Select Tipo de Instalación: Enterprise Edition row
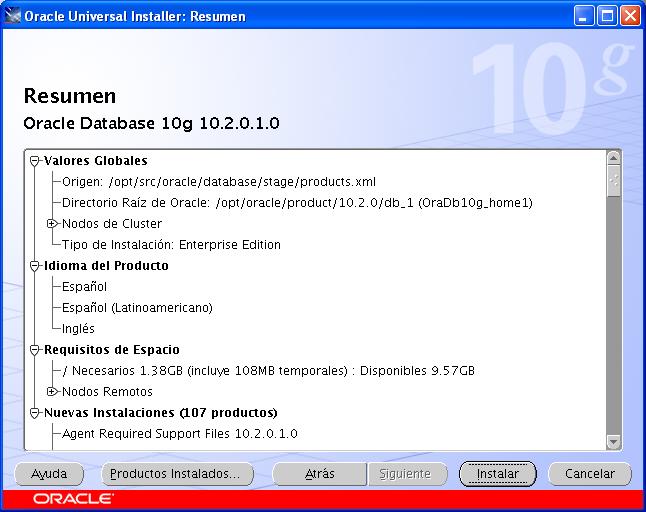Image resolution: width=646 pixels, height=512 pixels. [x=171, y=245]
